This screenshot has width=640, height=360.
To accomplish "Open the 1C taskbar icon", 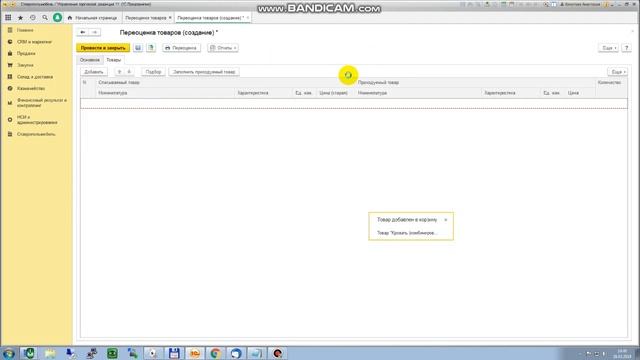I will click(x=195, y=353).
